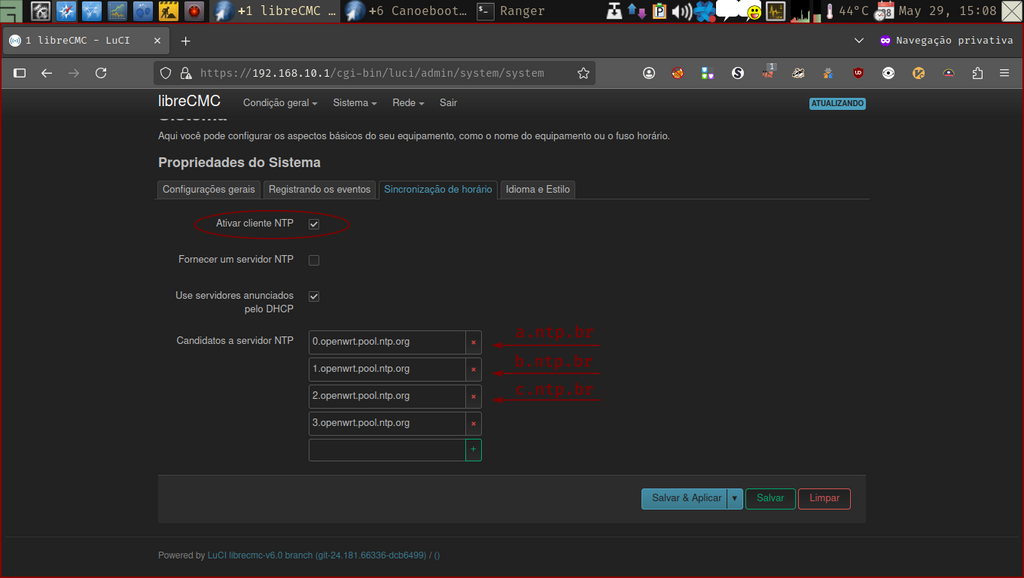The image size is (1024, 578).
Task: Open the Firefox account icon in toolbar
Action: point(648,73)
